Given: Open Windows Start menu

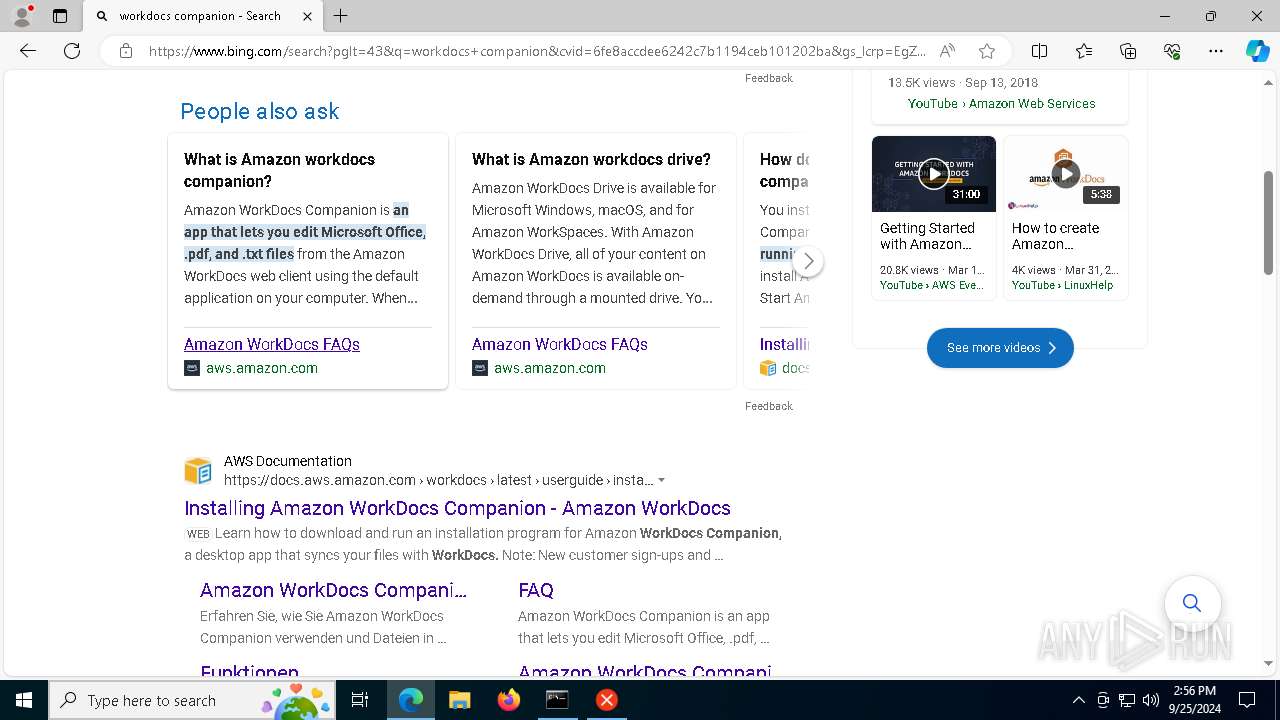Looking at the screenshot, I should tap(24, 700).
